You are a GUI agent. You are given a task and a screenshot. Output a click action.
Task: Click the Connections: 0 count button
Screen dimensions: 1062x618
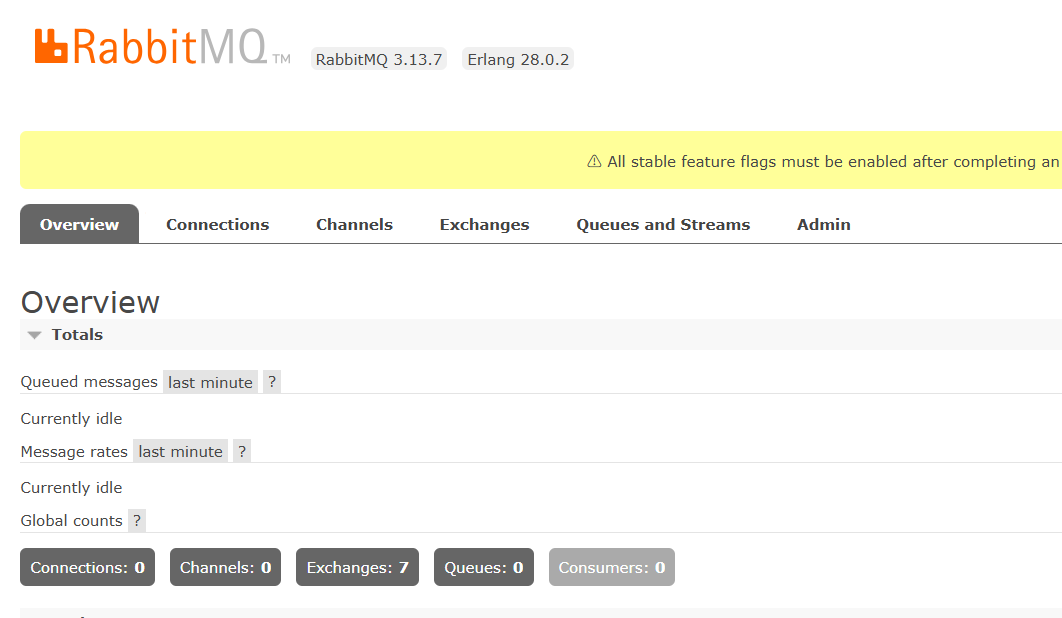(87, 567)
